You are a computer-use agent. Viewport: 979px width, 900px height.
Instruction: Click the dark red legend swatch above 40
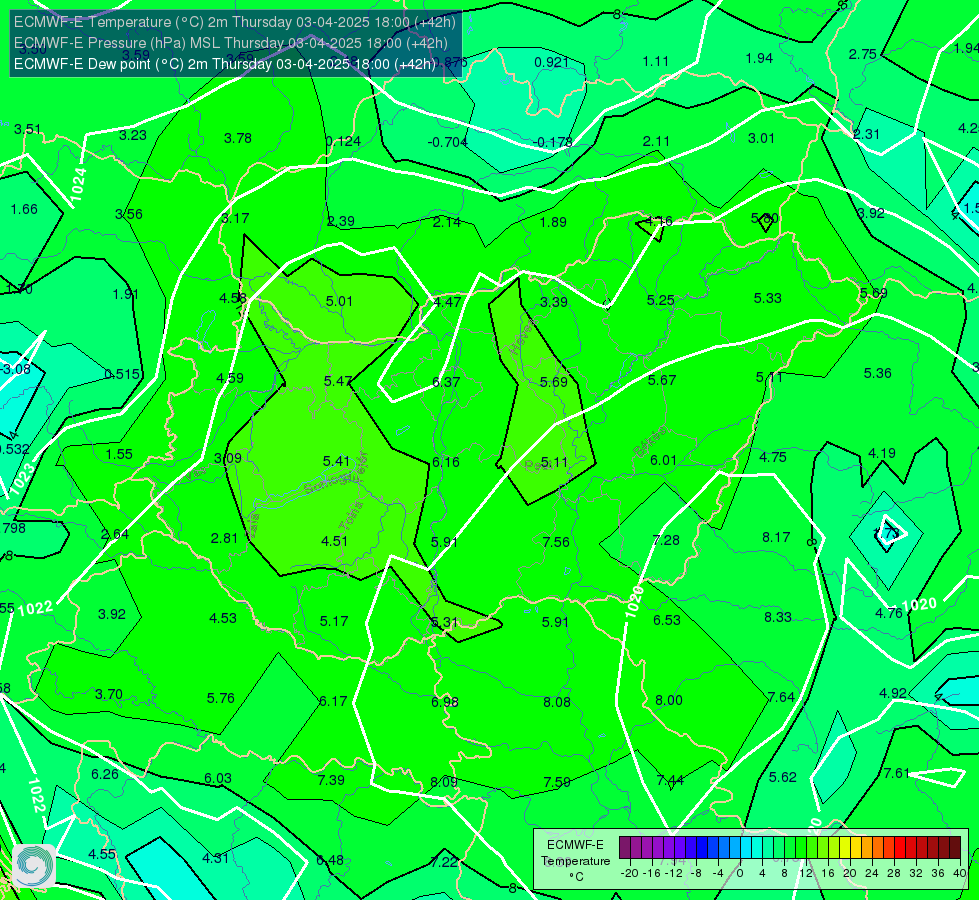(955, 848)
